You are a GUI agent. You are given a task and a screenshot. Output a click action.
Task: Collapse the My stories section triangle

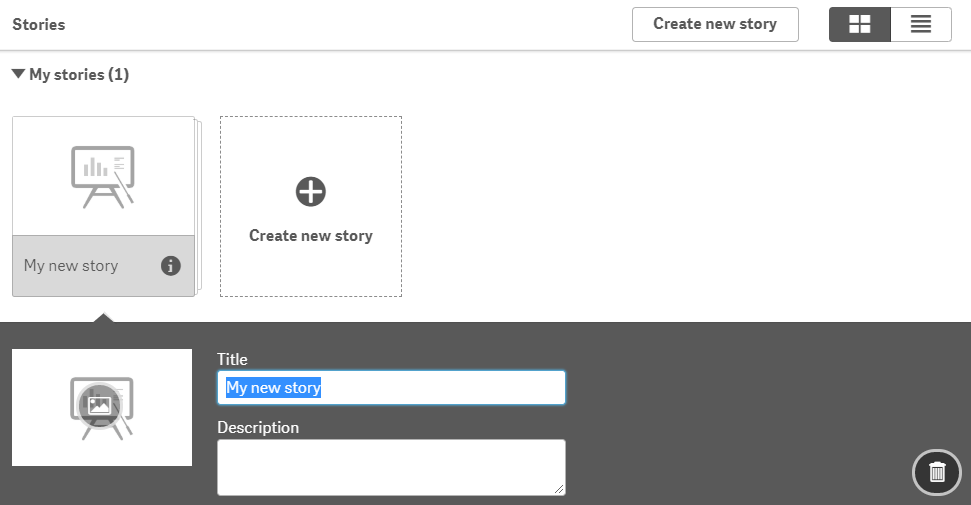pos(18,74)
